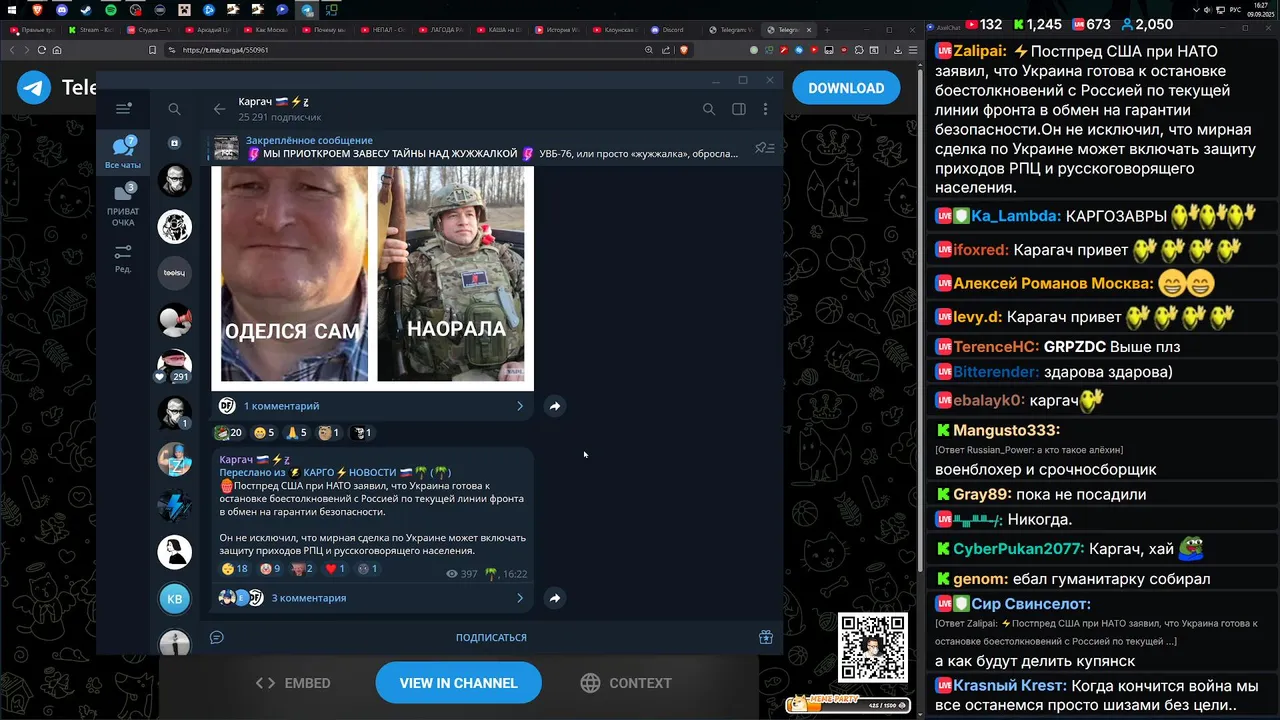
Task: Bookmark this page in address bar
Action: click(x=152, y=50)
